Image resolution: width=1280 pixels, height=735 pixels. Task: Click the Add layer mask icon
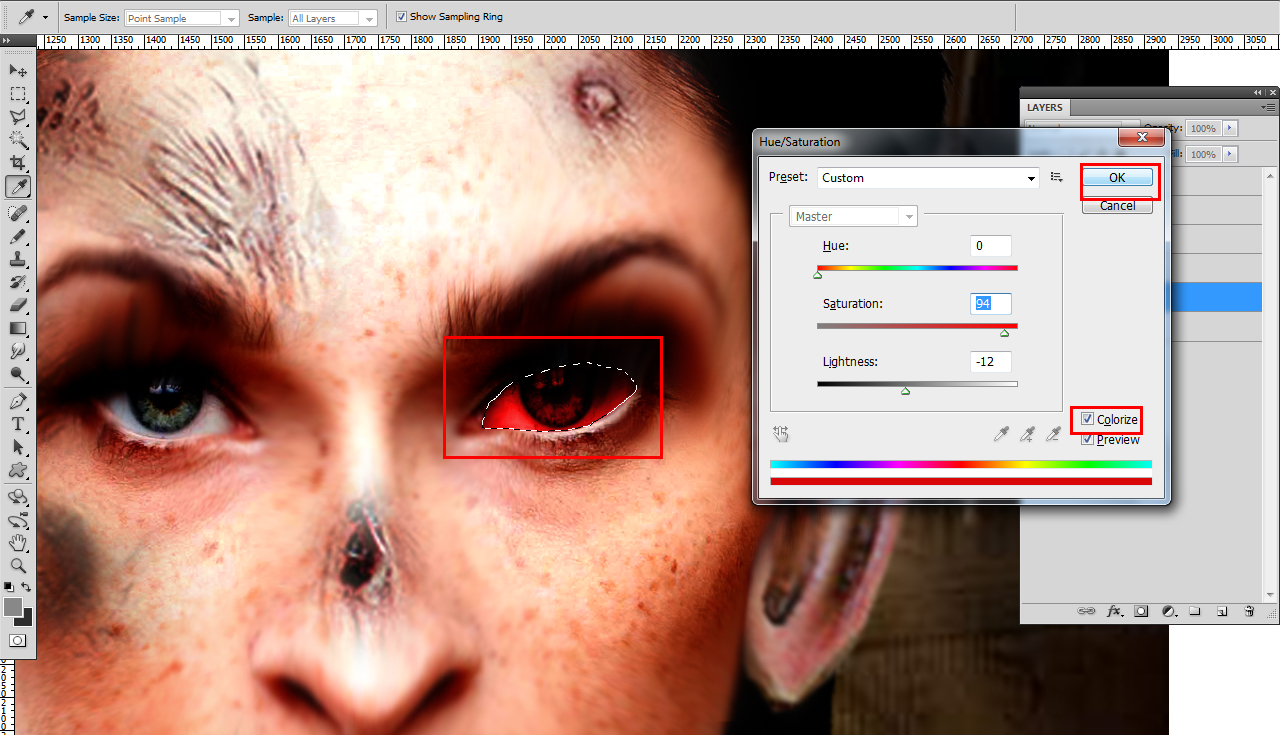coord(1141,611)
